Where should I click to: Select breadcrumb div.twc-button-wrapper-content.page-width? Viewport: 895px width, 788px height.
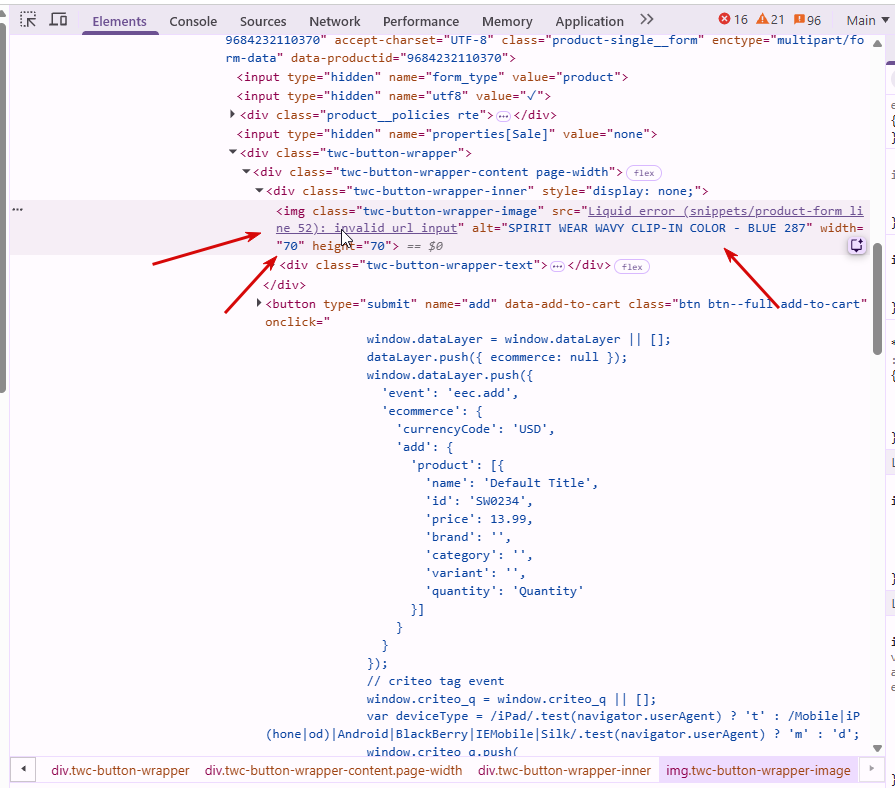coord(333,771)
